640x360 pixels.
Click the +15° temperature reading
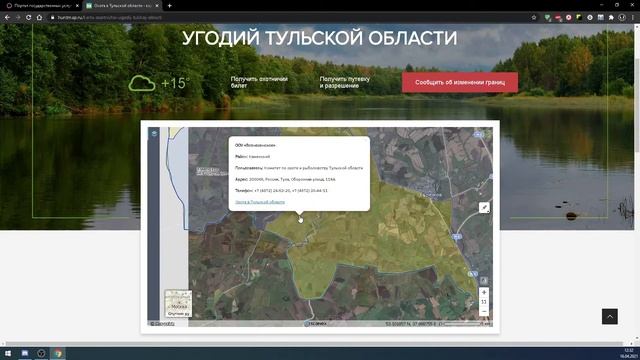(175, 83)
